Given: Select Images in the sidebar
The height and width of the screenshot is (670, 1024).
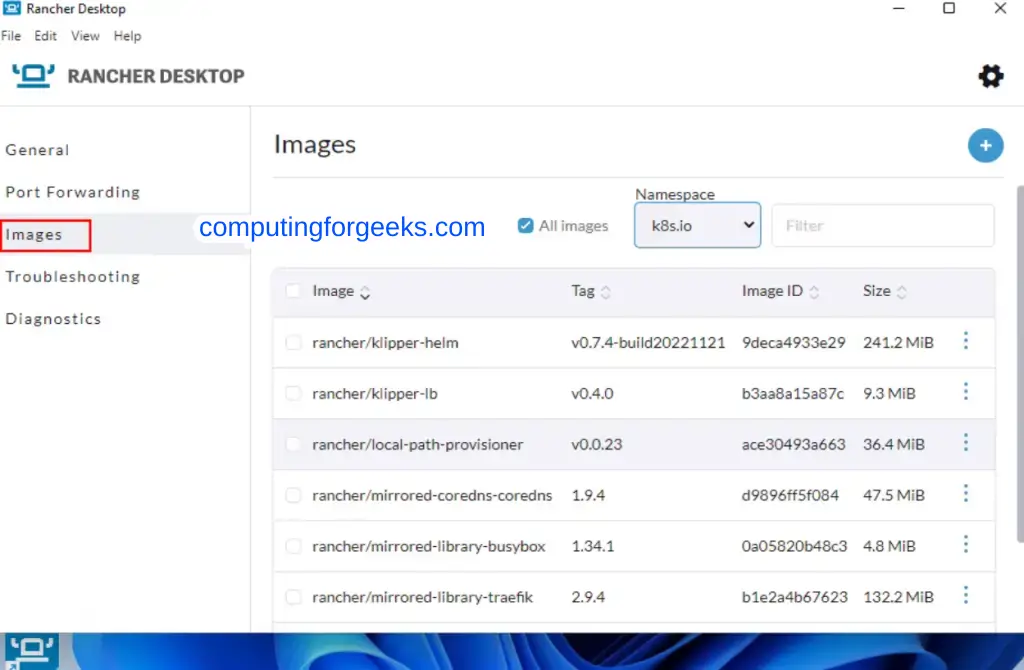Looking at the screenshot, I should point(34,234).
